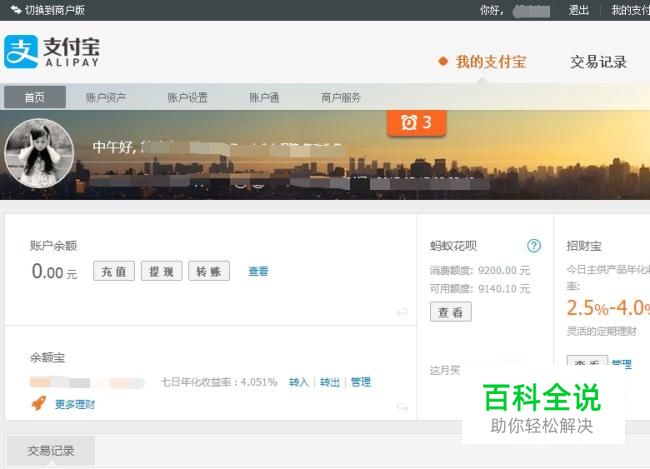Switch to merchant version via 切换到商户版
The height and width of the screenshot is (469, 650).
(55, 10)
